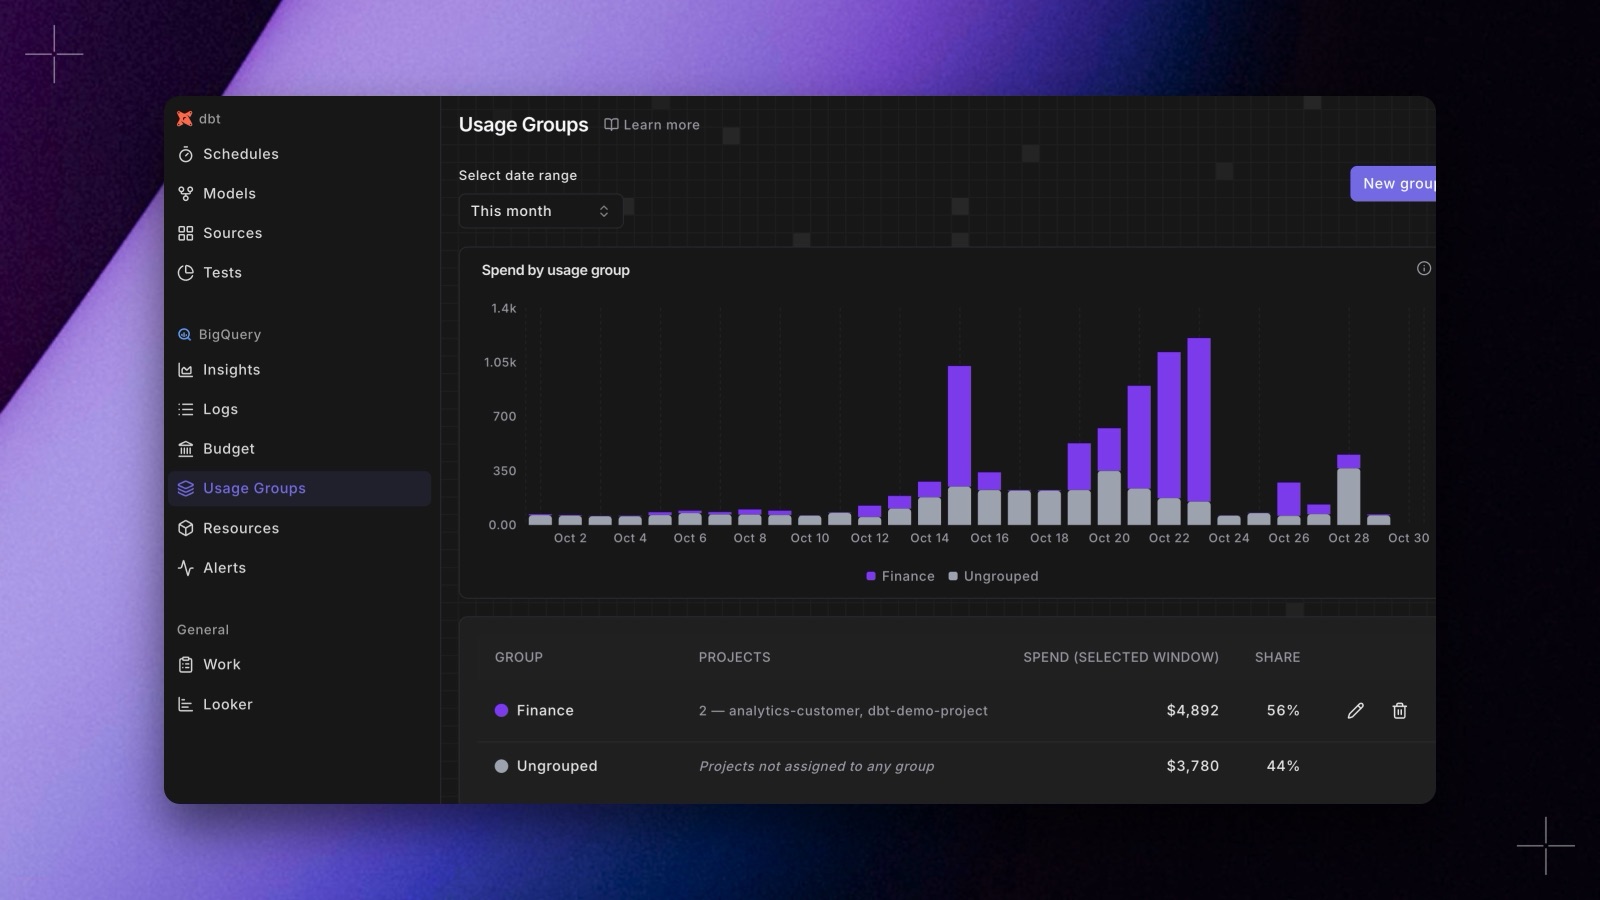Click the Work clipboard icon
This screenshot has height=900, width=1600.
click(185, 665)
